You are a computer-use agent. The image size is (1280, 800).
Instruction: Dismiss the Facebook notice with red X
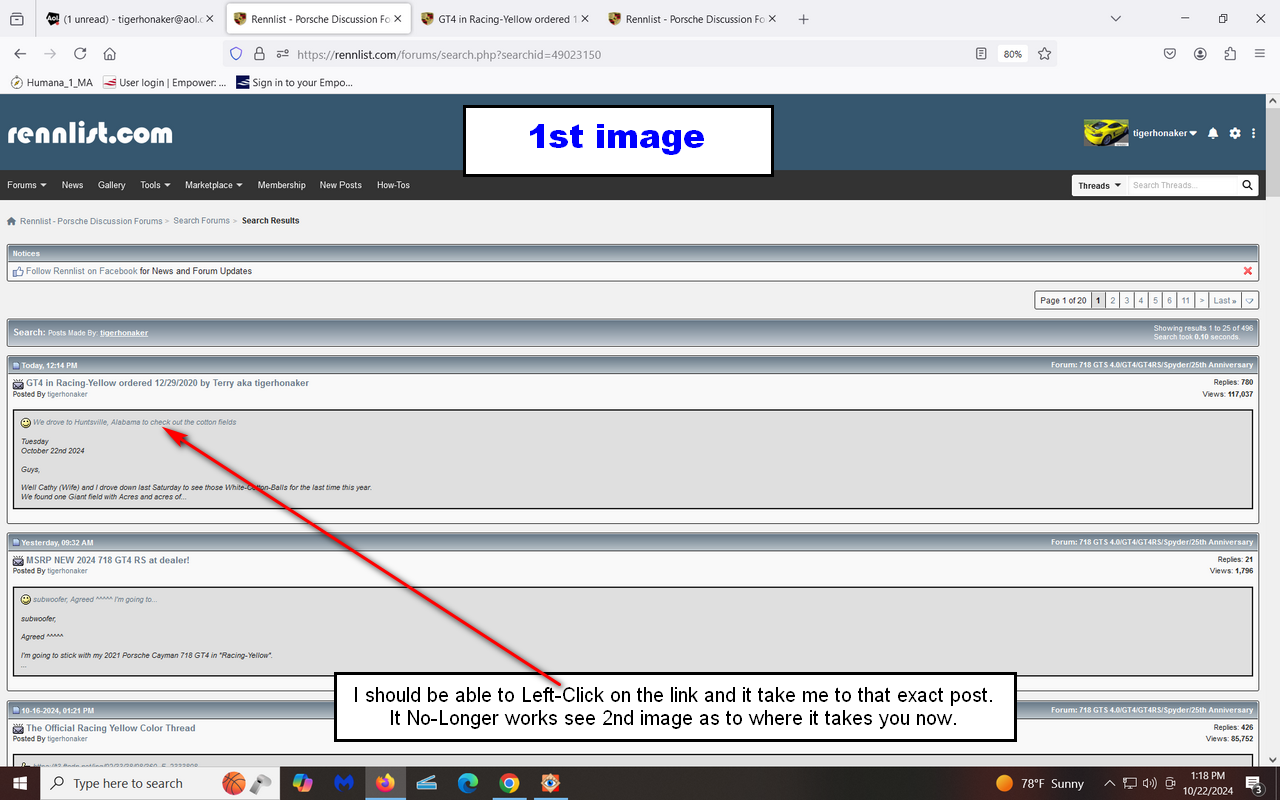click(1247, 271)
